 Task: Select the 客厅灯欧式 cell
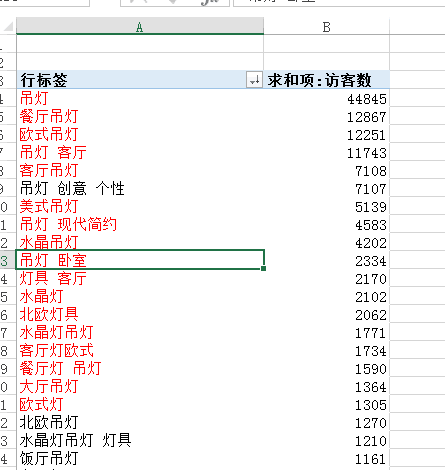click(140, 350)
